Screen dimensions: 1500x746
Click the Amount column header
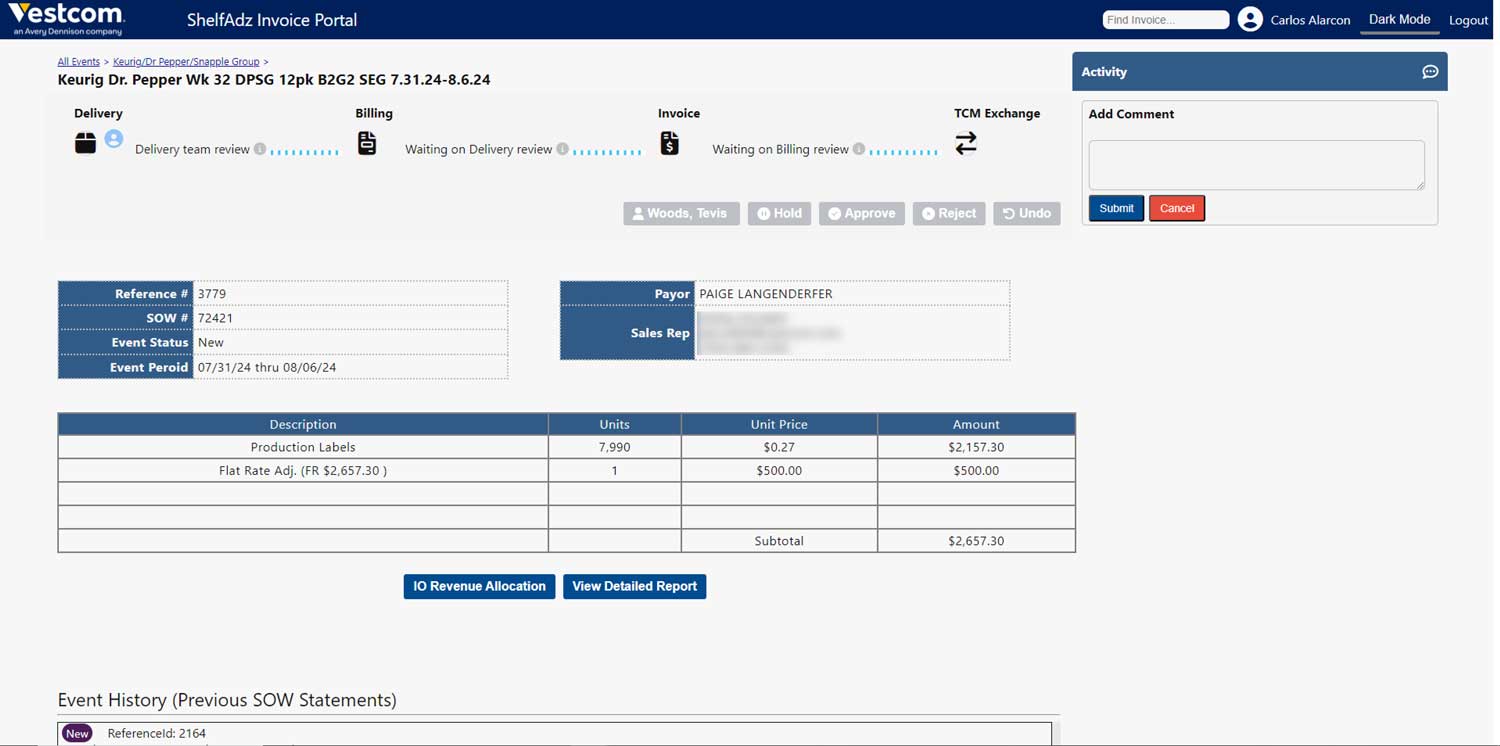coord(976,424)
